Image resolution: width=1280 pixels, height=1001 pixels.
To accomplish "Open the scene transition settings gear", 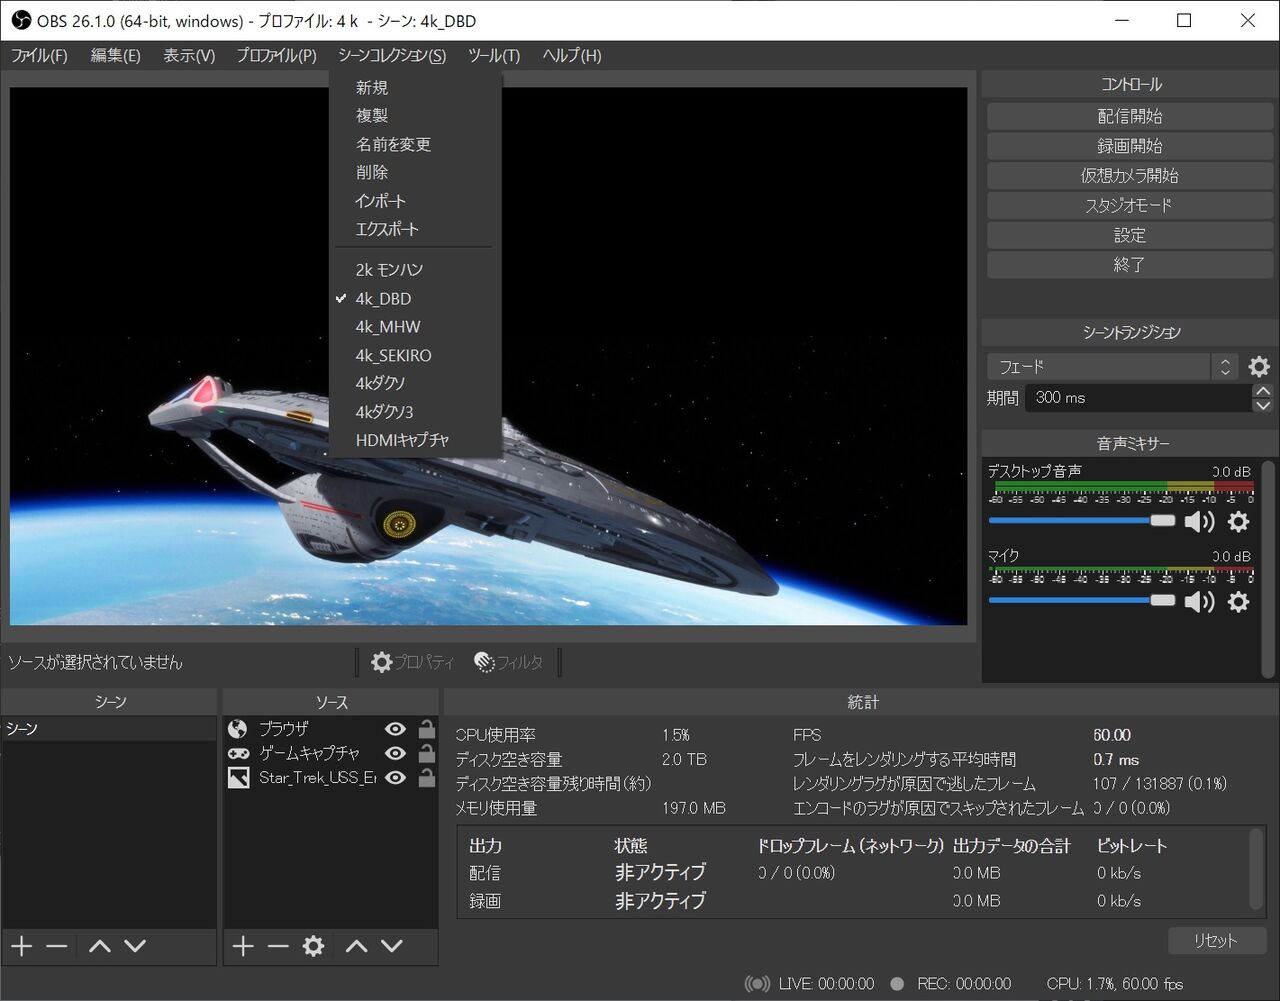I will (1259, 367).
